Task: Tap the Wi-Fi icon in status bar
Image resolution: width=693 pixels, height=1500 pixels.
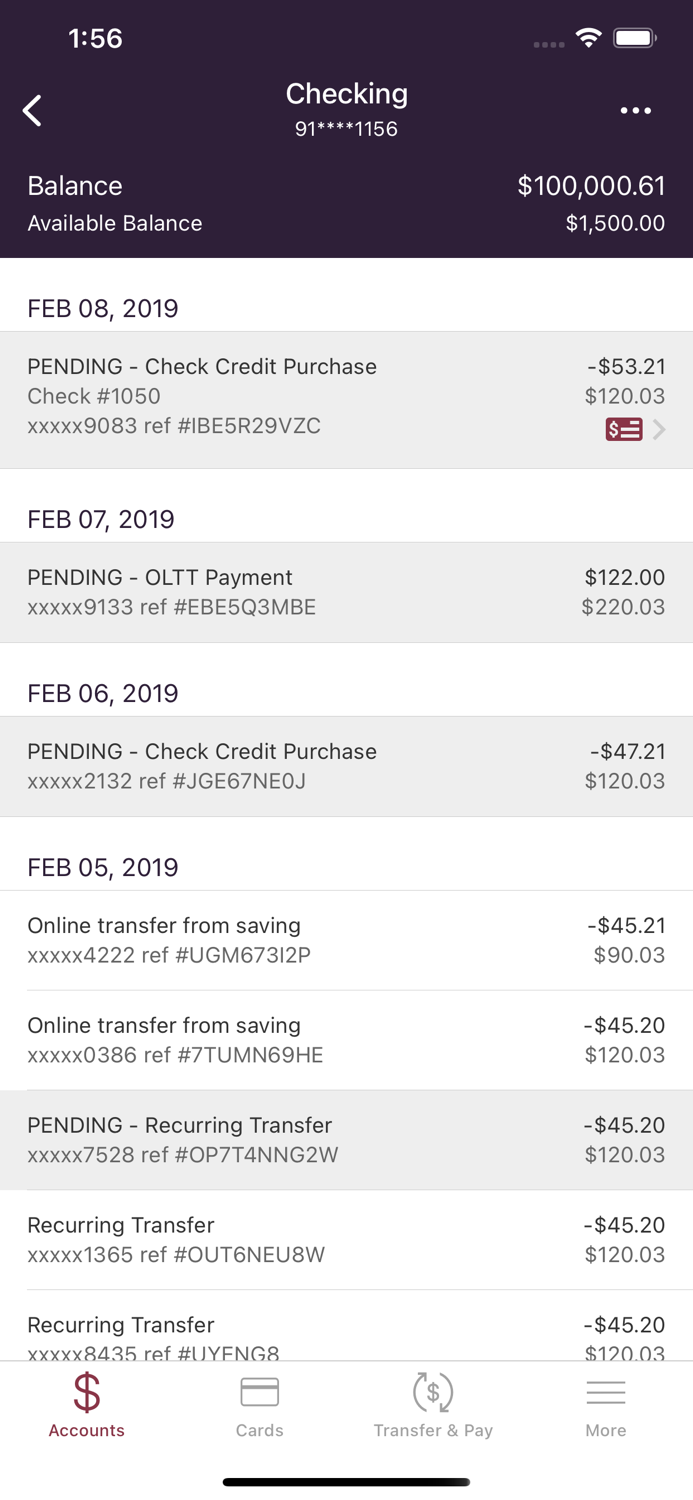Action: click(589, 36)
